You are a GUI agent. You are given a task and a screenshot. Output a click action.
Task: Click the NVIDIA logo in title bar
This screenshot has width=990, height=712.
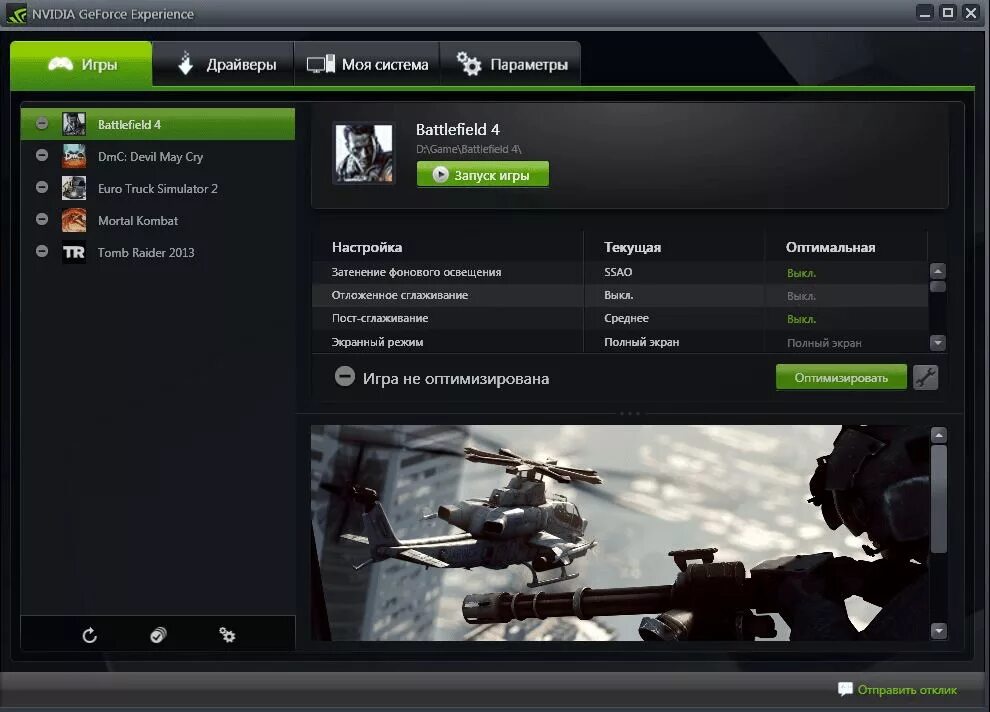coord(16,14)
